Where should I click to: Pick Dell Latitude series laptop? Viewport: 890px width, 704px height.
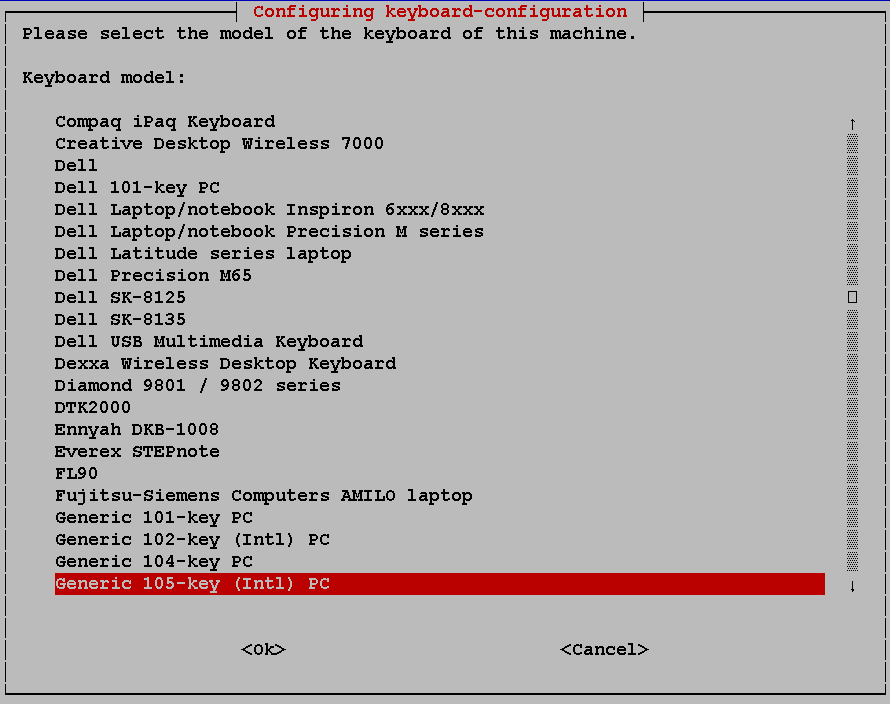203,253
